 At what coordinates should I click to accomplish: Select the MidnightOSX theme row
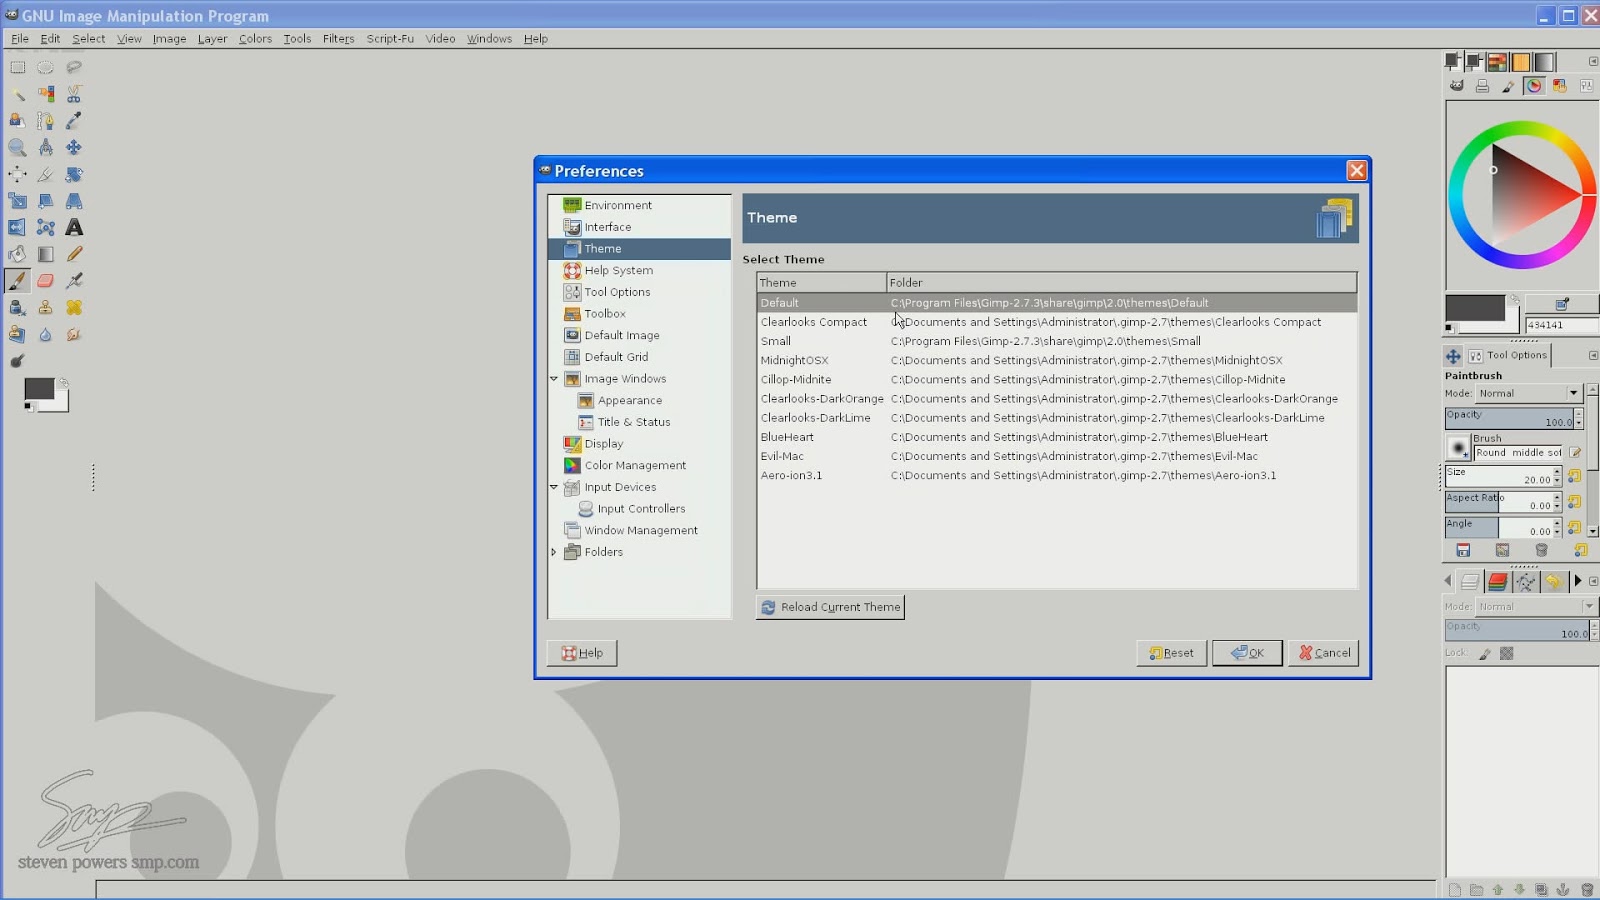(1057, 360)
